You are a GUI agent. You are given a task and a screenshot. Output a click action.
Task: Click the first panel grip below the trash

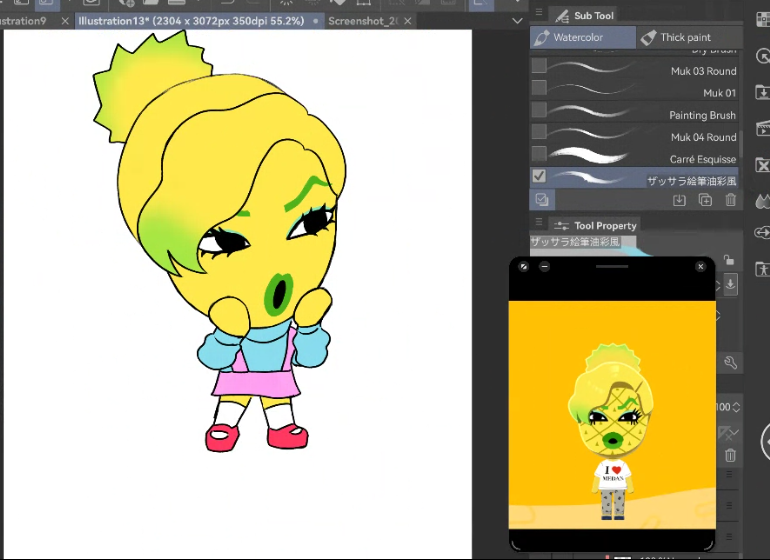tap(729, 475)
